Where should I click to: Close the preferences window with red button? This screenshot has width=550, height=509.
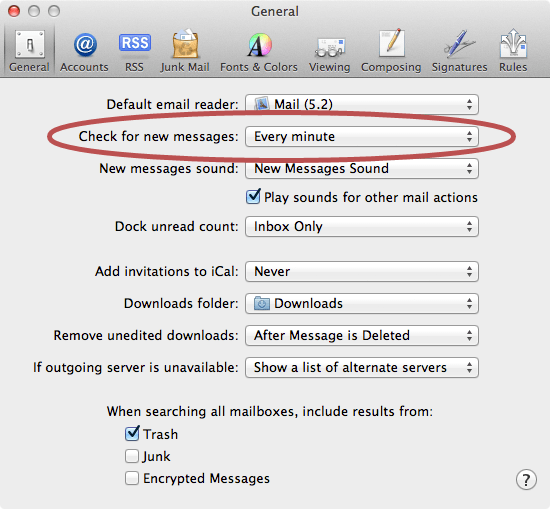(14, 11)
